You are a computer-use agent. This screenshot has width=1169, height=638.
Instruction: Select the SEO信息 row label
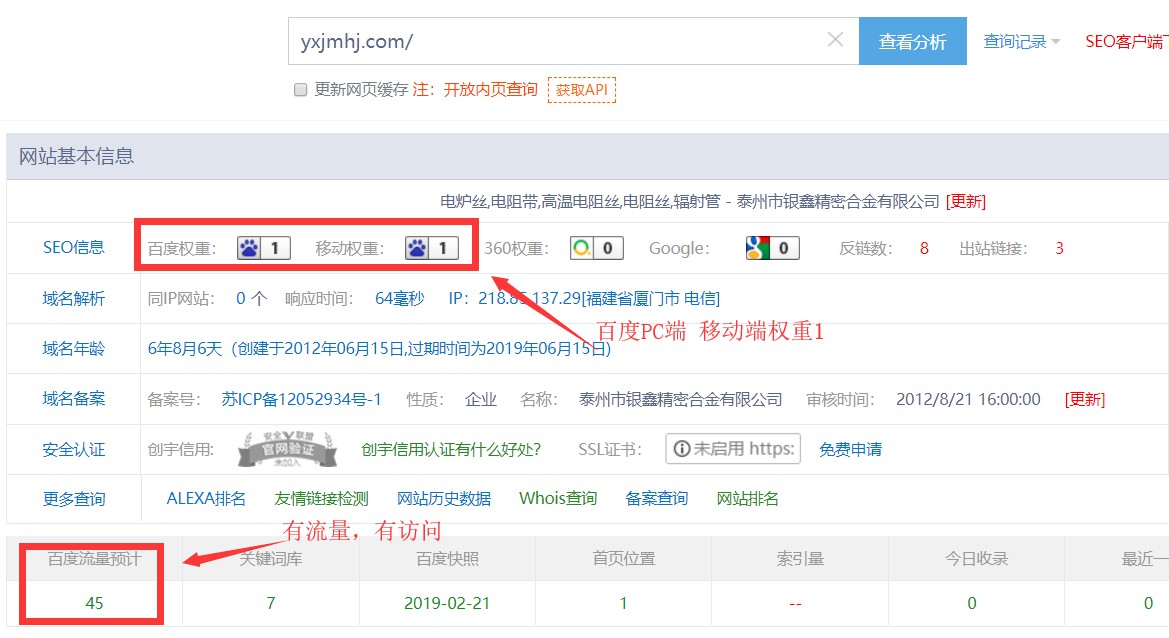(x=74, y=247)
